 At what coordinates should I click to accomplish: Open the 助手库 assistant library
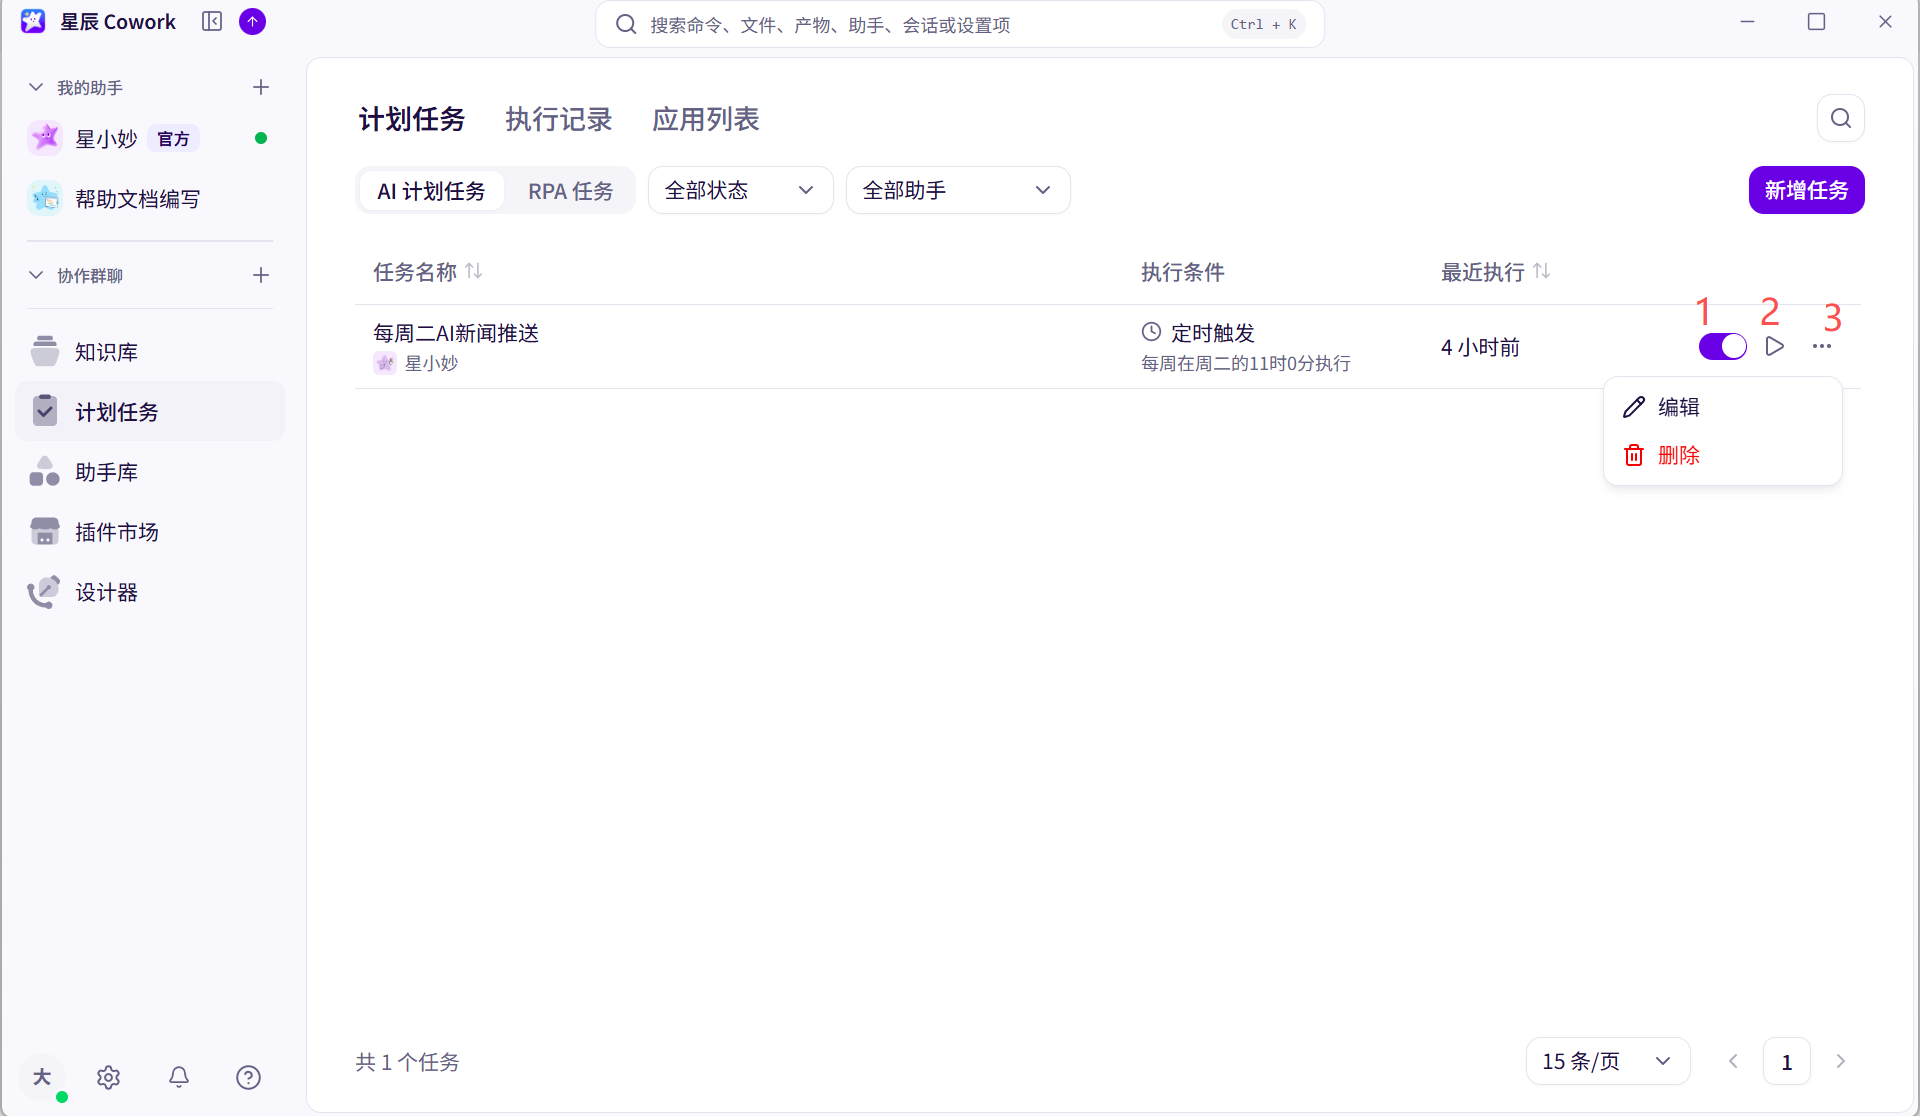[150, 472]
